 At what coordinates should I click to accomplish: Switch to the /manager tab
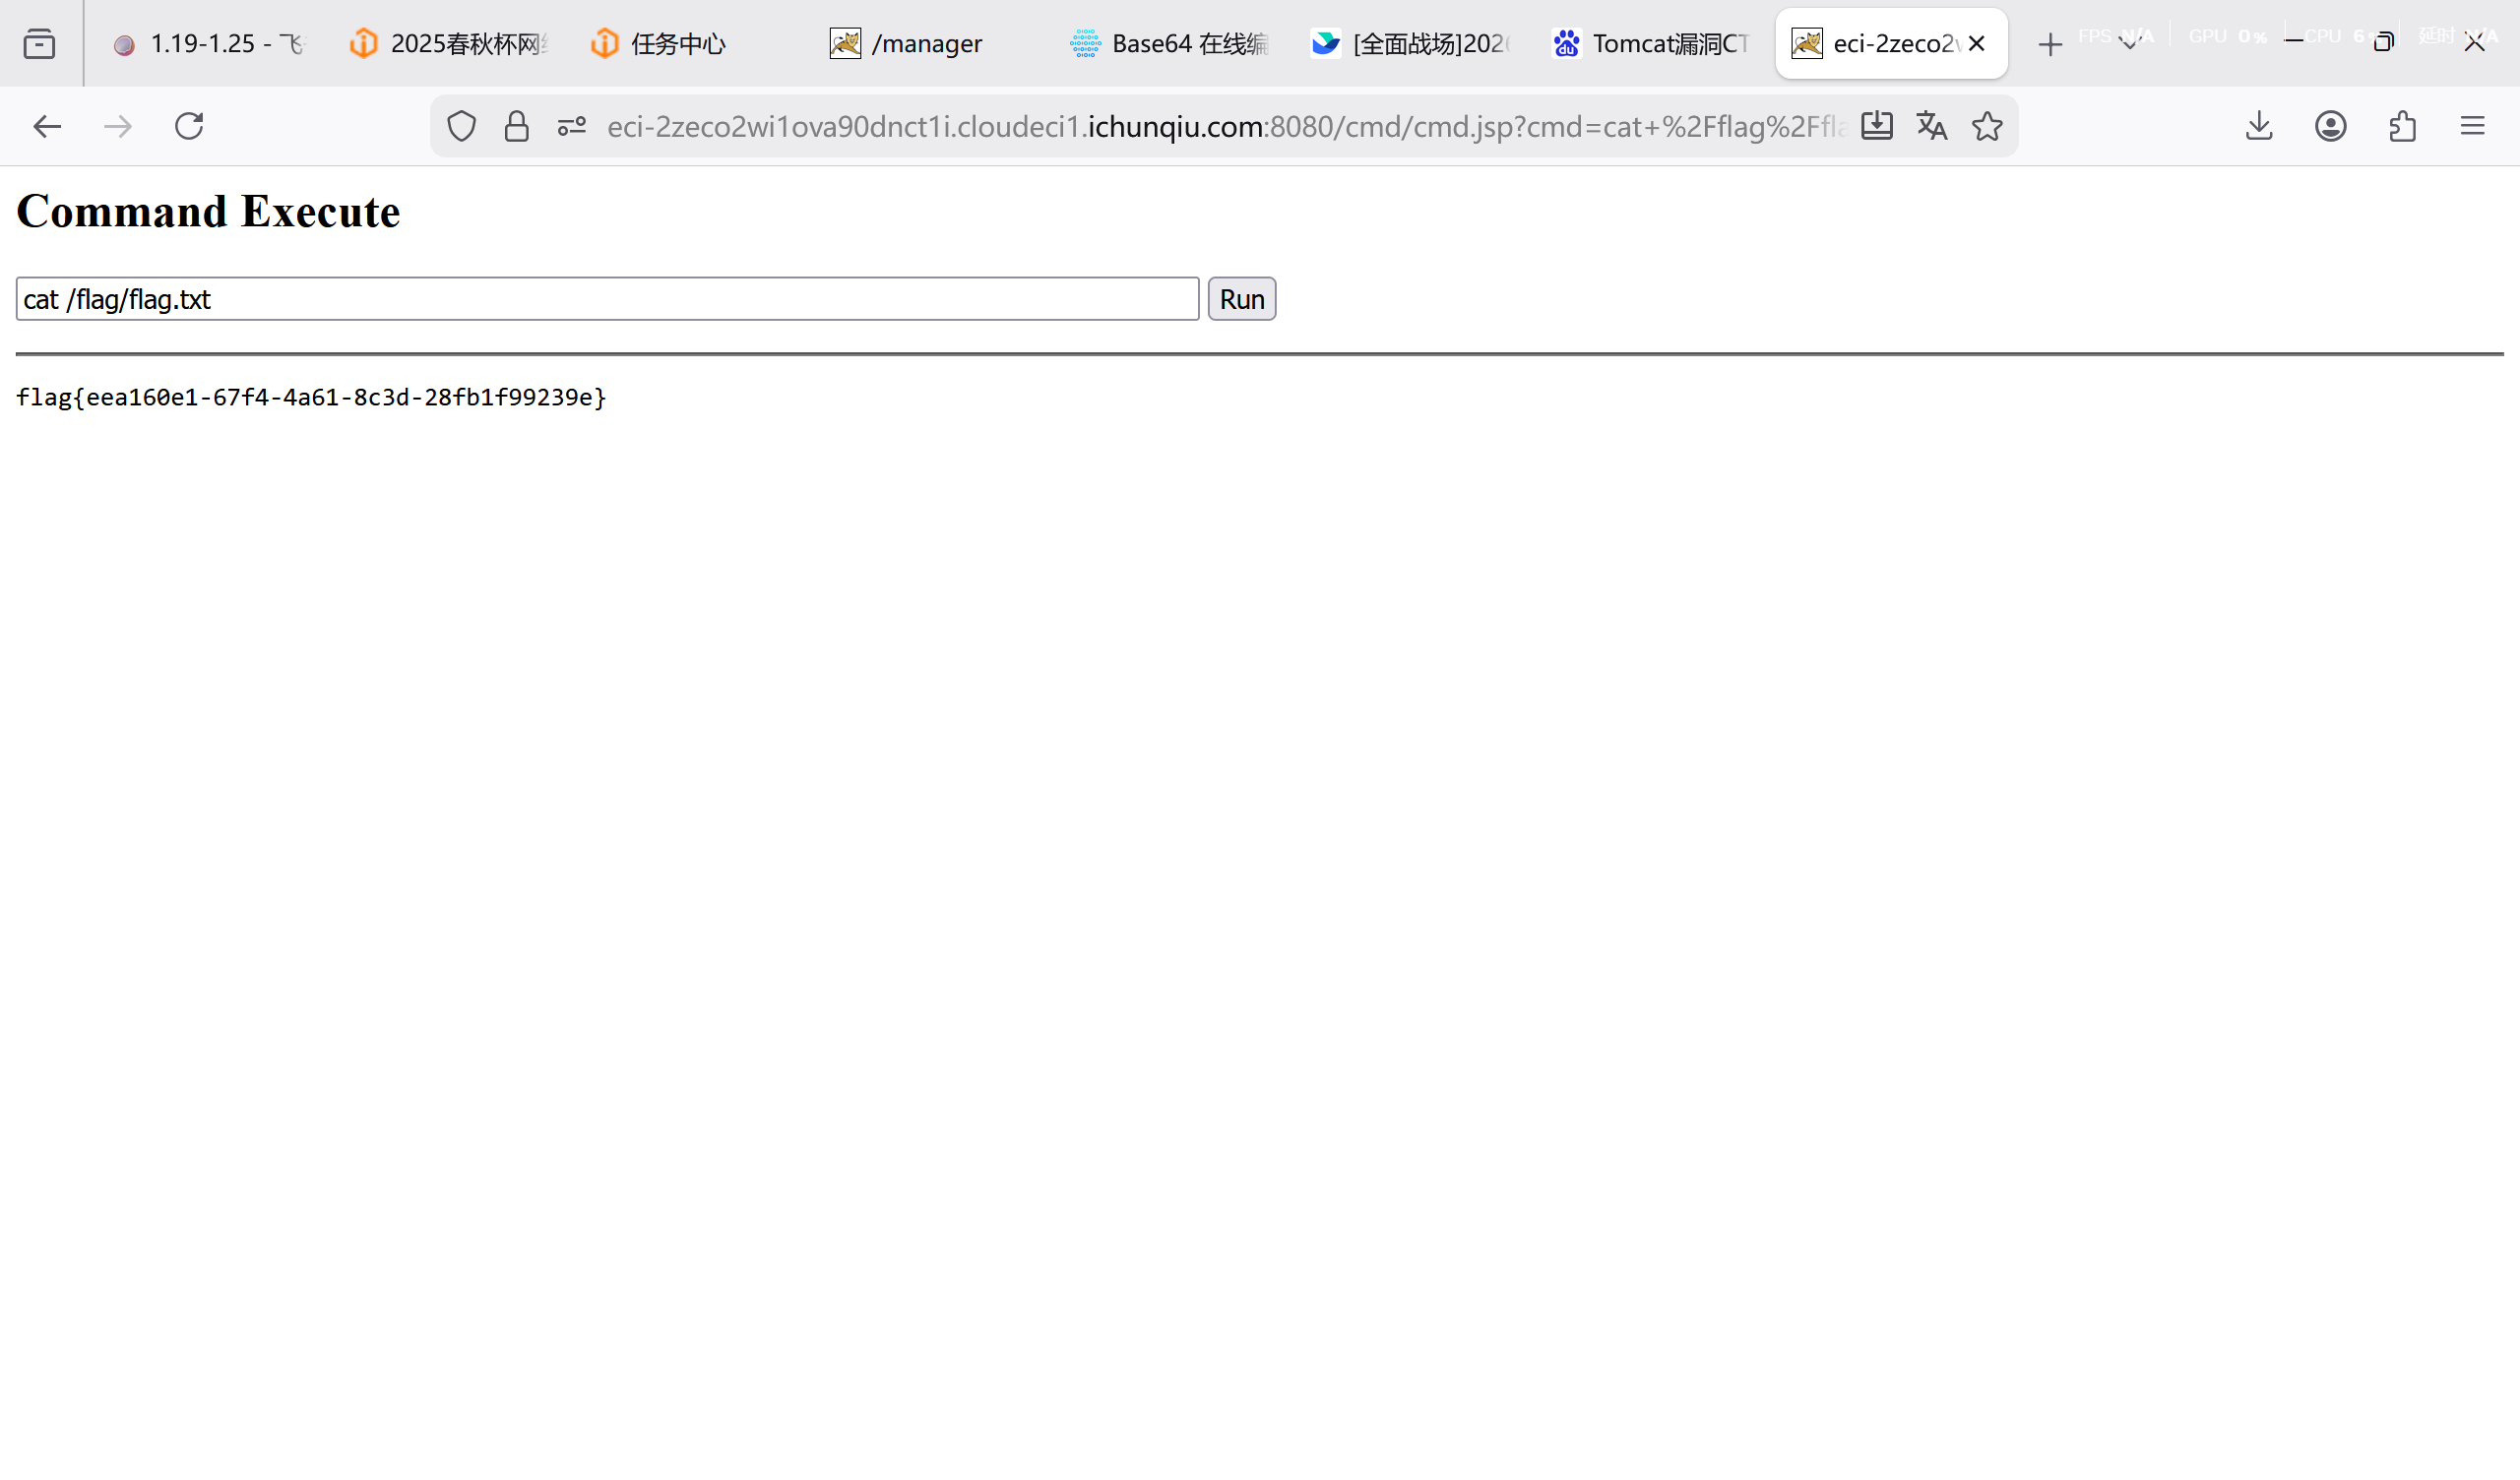(x=925, y=44)
